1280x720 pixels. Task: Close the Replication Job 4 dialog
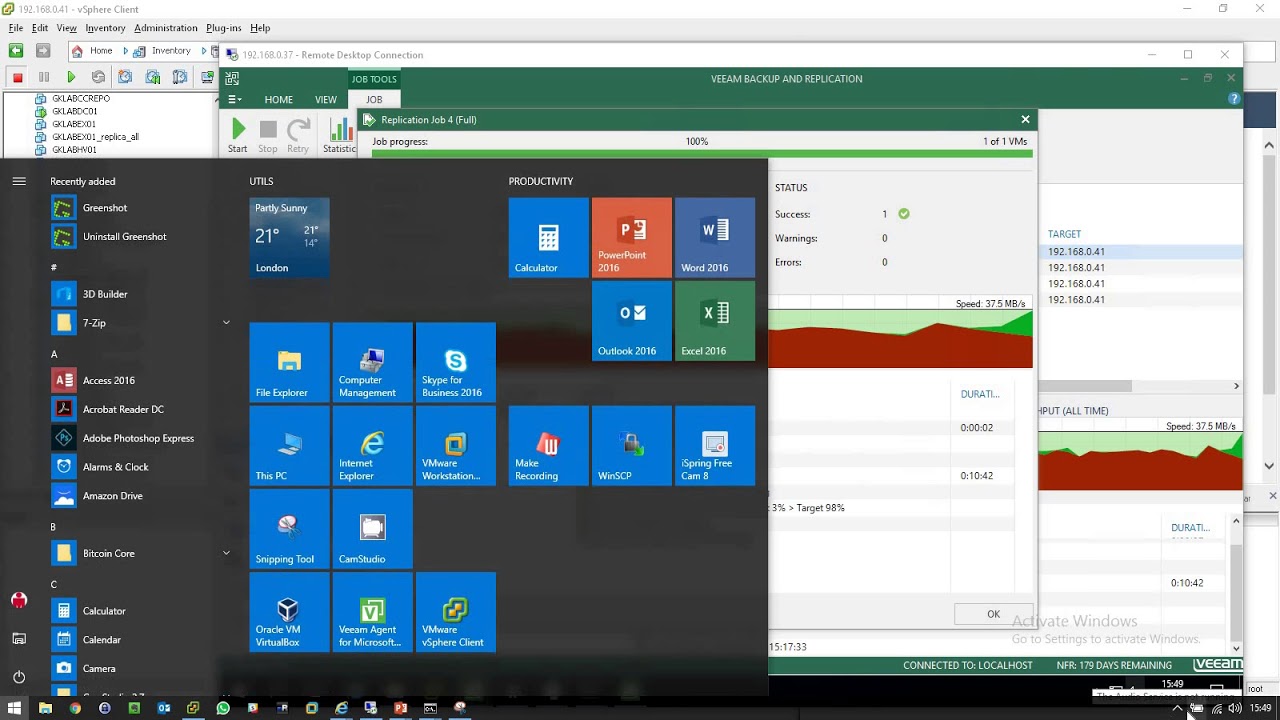point(1025,119)
